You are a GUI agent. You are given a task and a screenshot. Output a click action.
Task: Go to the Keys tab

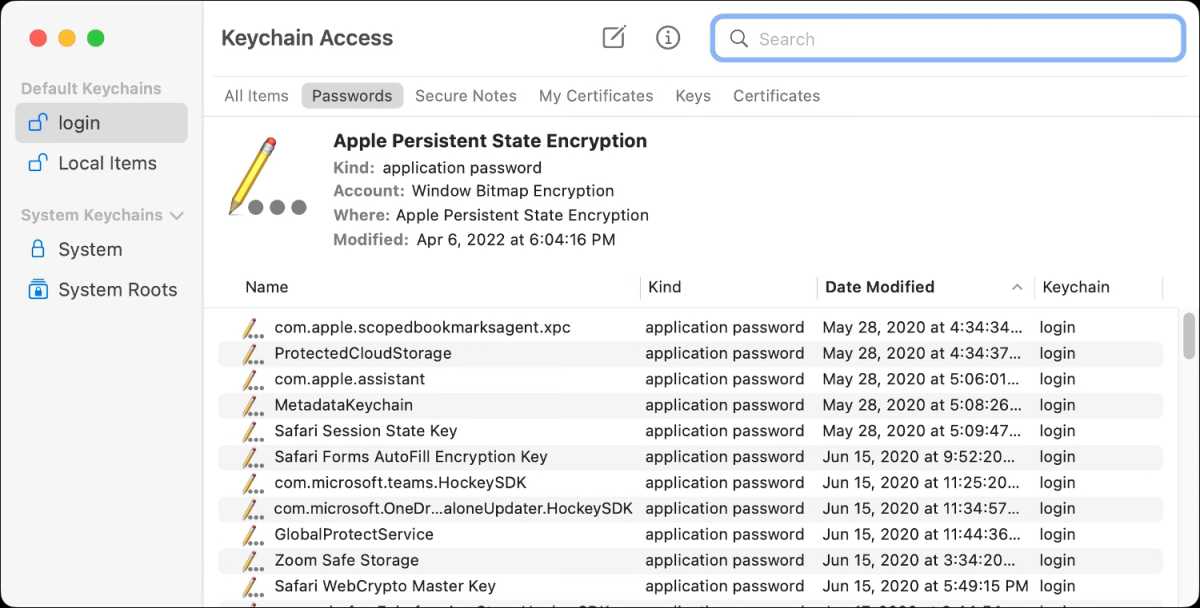(x=693, y=96)
